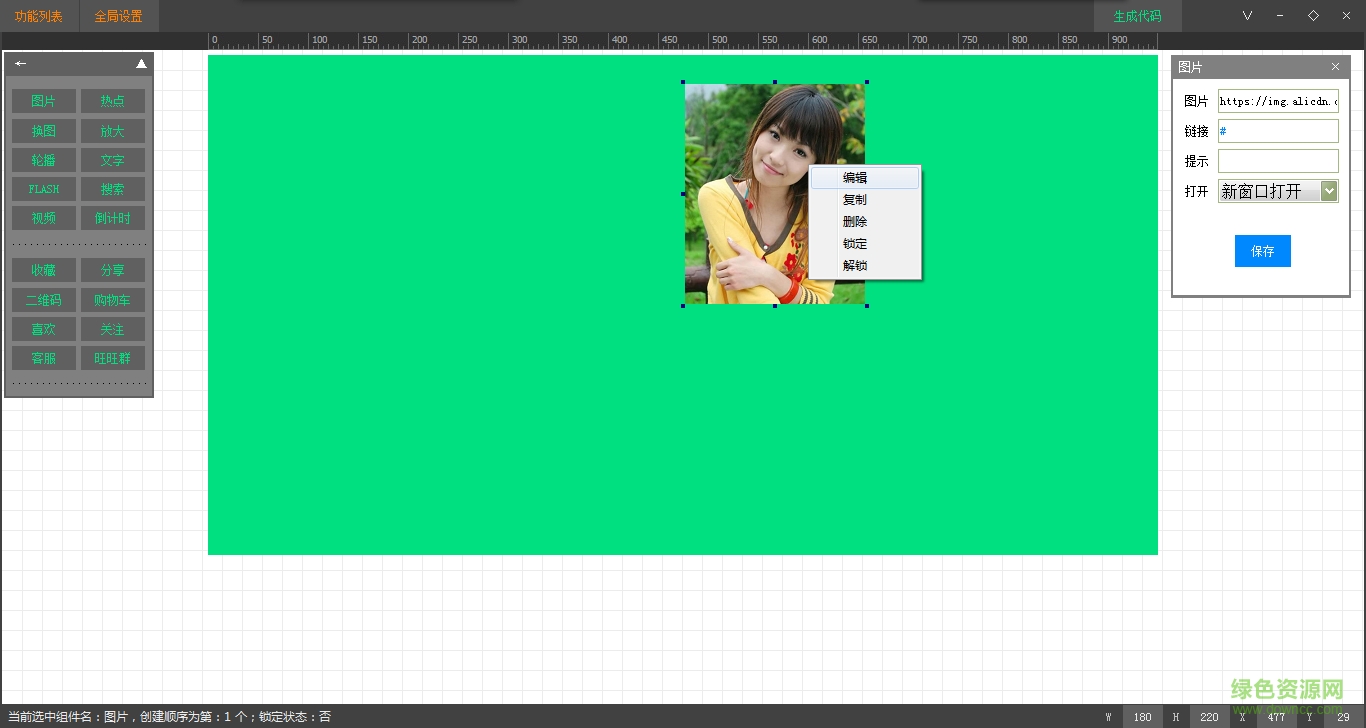
Task: Add the 旺旺群 component
Action: (x=113, y=358)
